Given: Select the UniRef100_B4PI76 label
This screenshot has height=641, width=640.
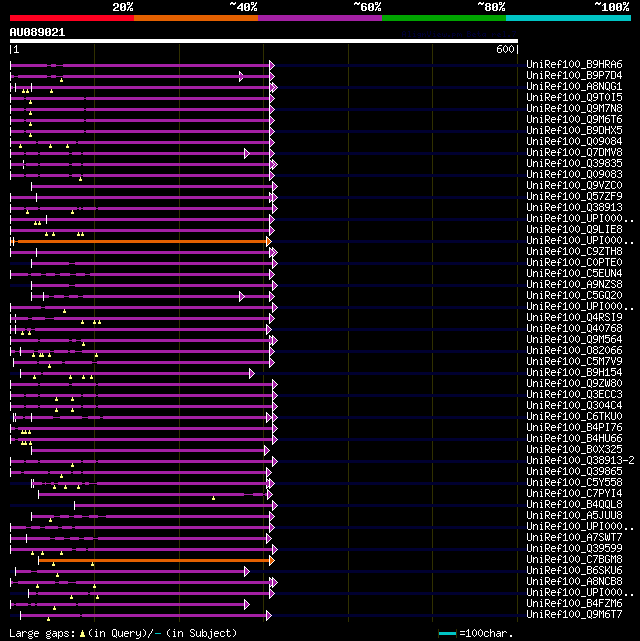Looking at the screenshot, I should point(574,428).
